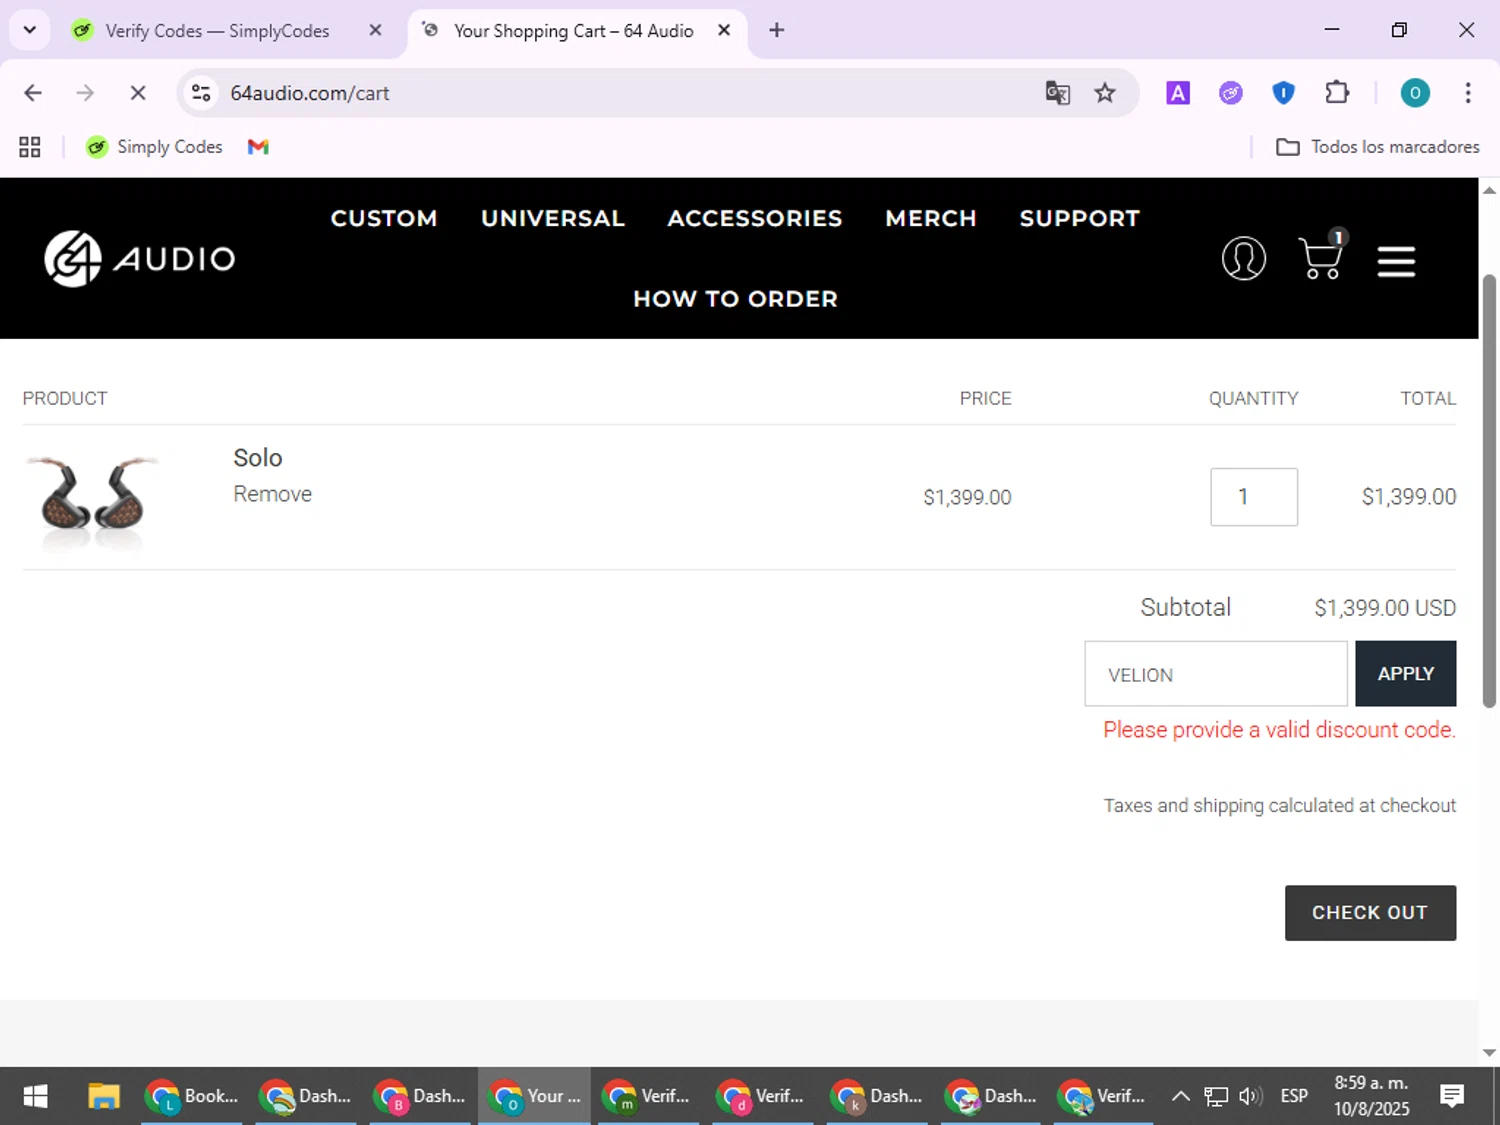Click the scrollbar down arrow
Screen dimensions: 1500x1125
[x=1489, y=1052]
